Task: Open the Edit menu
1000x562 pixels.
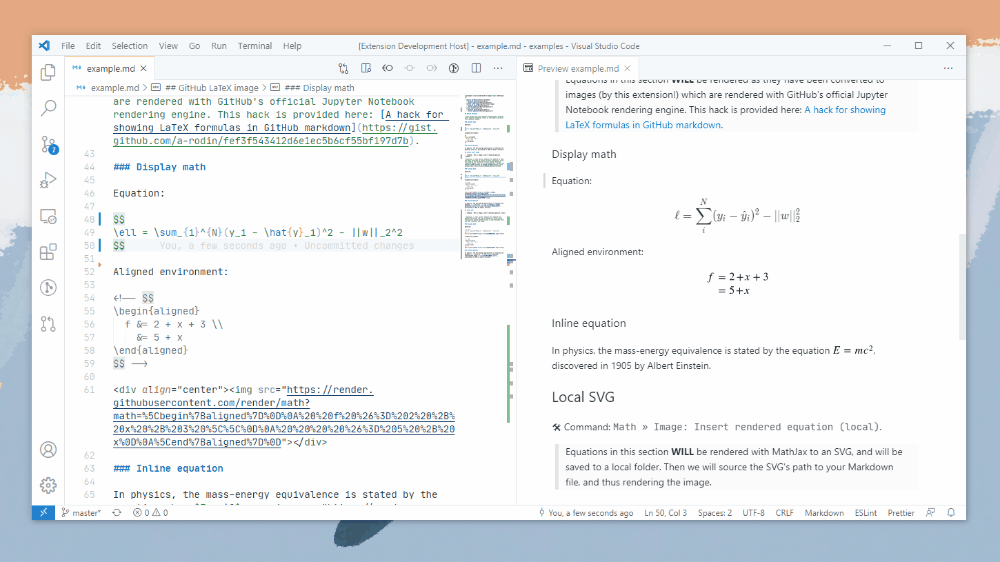Action: 93,46
